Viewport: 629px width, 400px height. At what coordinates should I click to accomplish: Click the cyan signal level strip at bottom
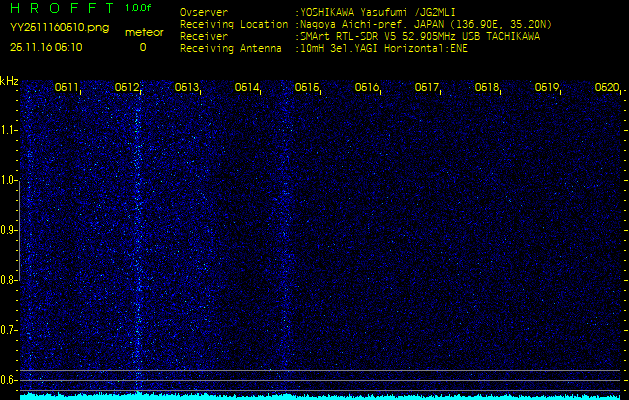320,396
